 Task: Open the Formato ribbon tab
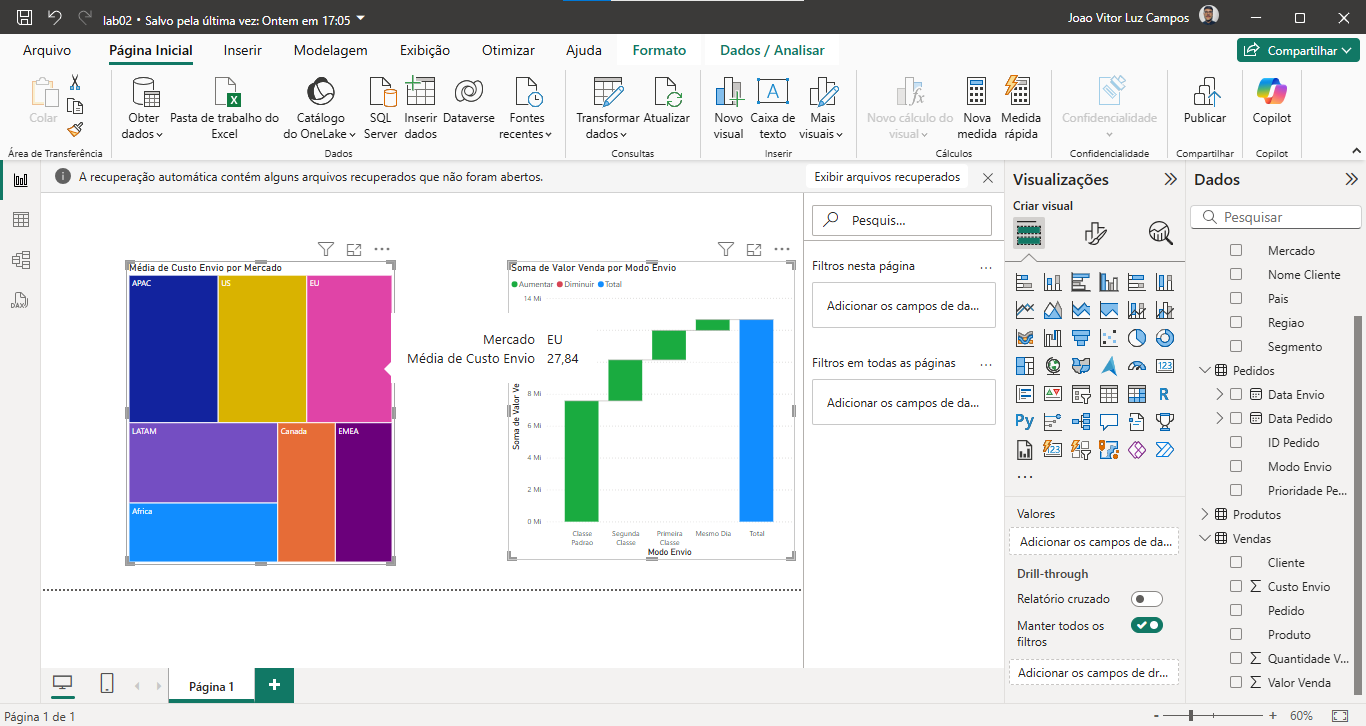pos(659,50)
